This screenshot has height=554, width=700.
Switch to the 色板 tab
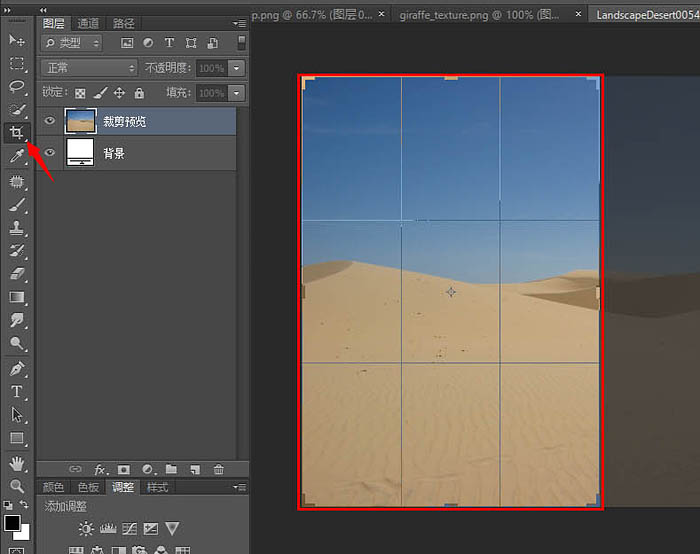point(88,487)
